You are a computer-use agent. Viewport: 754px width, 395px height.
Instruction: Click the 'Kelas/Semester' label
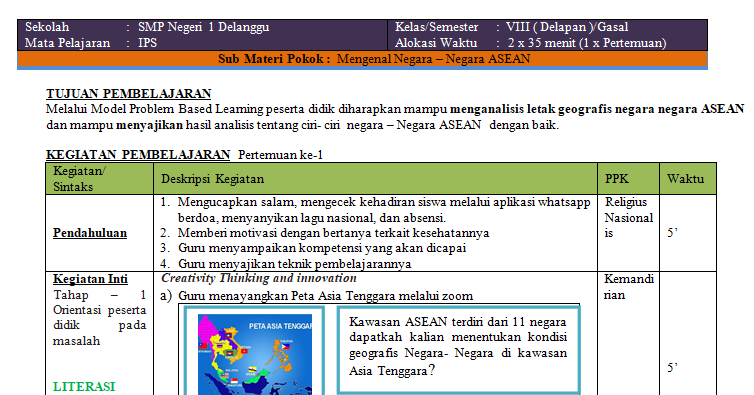pos(436,27)
